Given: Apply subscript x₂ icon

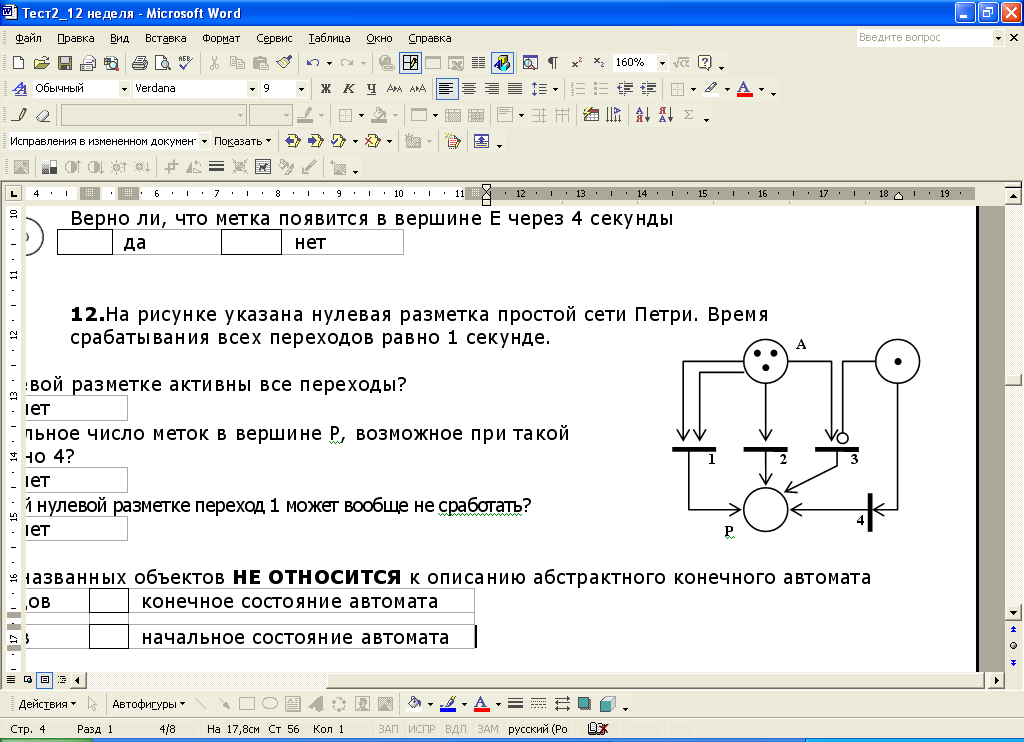Looking at the screenshot, I should coord(599,63).
